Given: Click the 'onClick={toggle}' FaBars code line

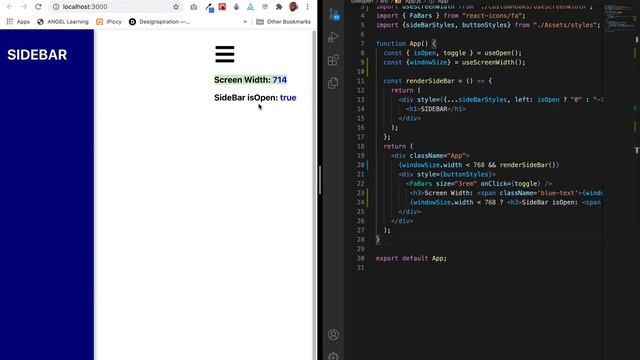Looking at the screenshot, I should coord(479,184).
